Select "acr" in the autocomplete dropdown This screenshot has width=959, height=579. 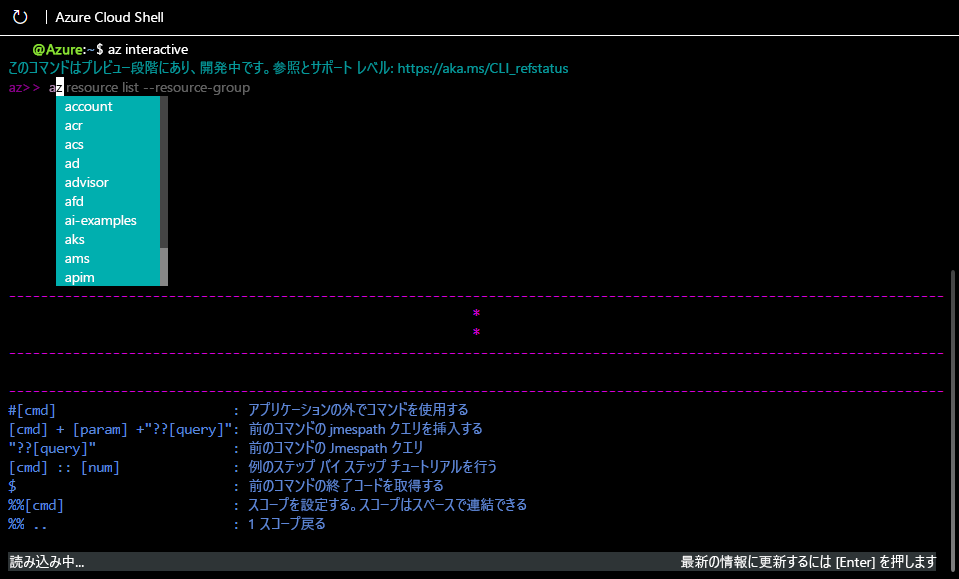pos(74,125)
